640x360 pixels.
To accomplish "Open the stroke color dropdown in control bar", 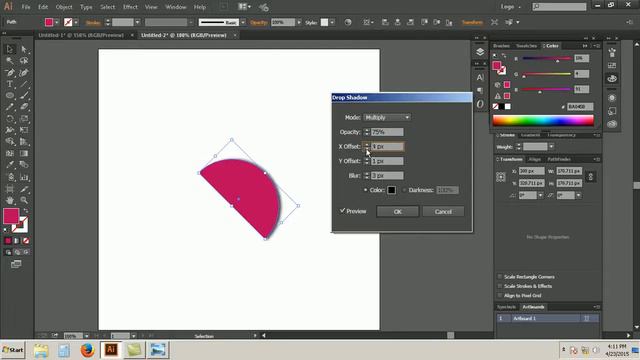I will pyautogui.click(x=76, y=22).
